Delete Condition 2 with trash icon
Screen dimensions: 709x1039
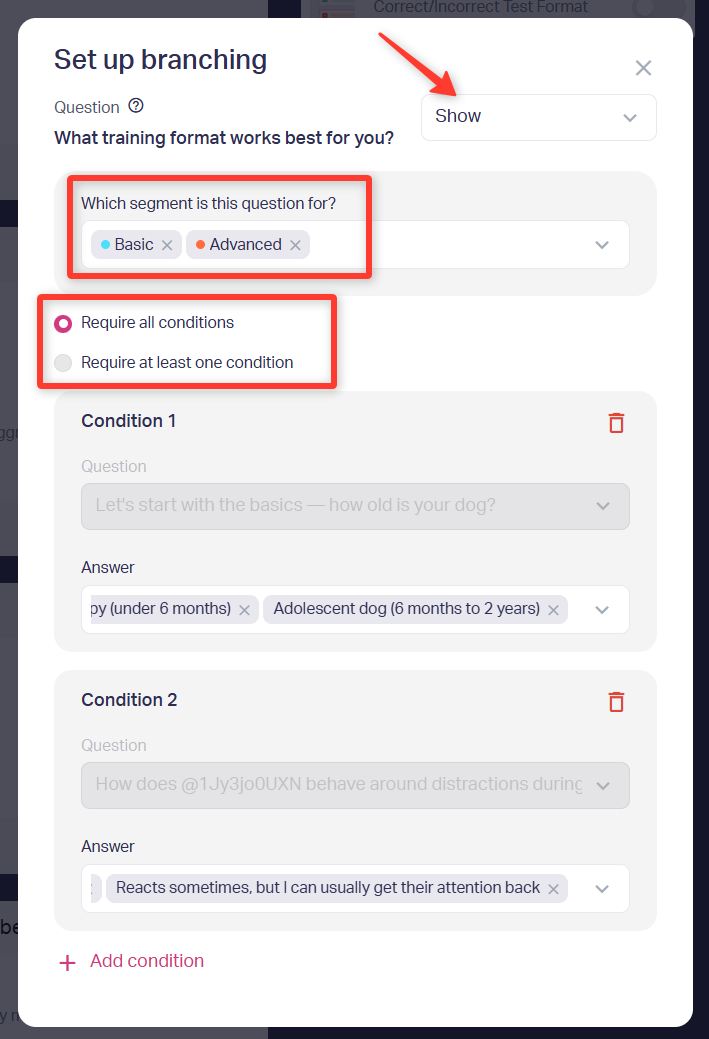tap(616, 702)
